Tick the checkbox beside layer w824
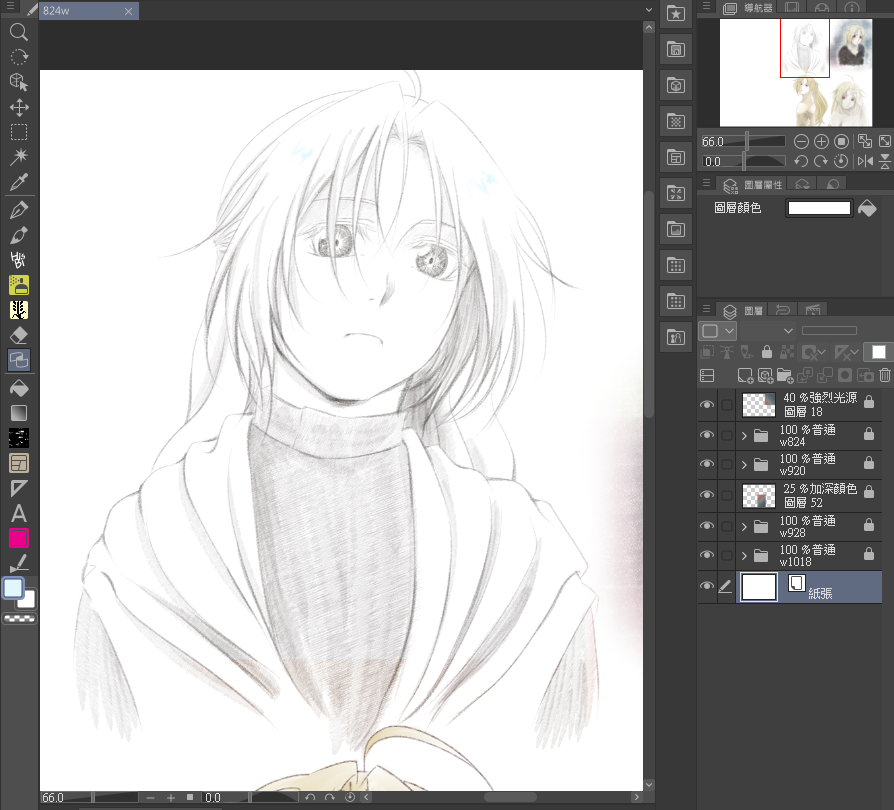Viewport: 894px width, 810px height. point(727,435)
